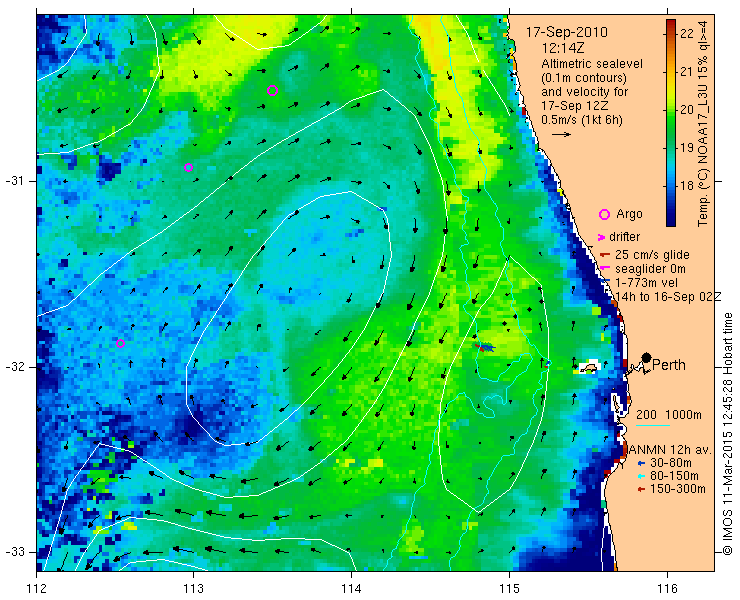Click the drifter legend label

[x=624, y=237]
